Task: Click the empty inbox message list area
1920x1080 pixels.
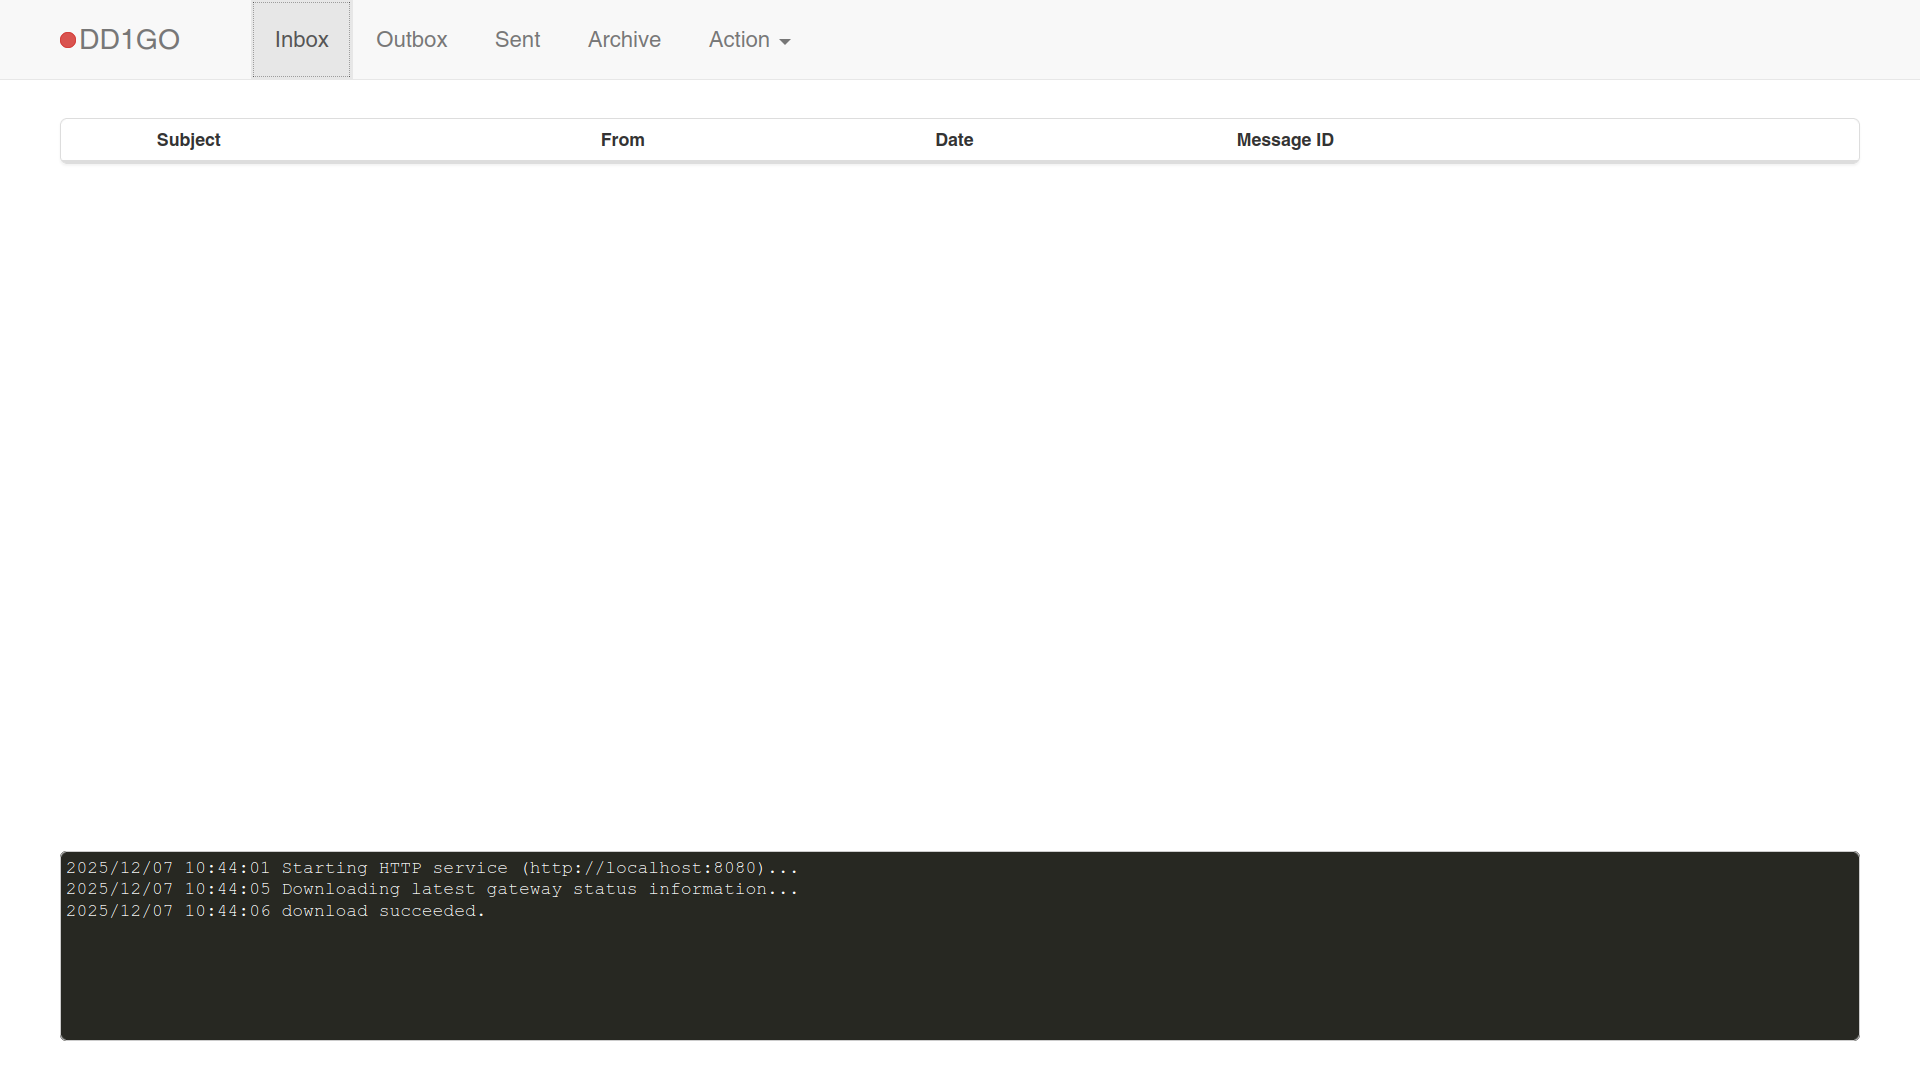Action: [960, 480]
